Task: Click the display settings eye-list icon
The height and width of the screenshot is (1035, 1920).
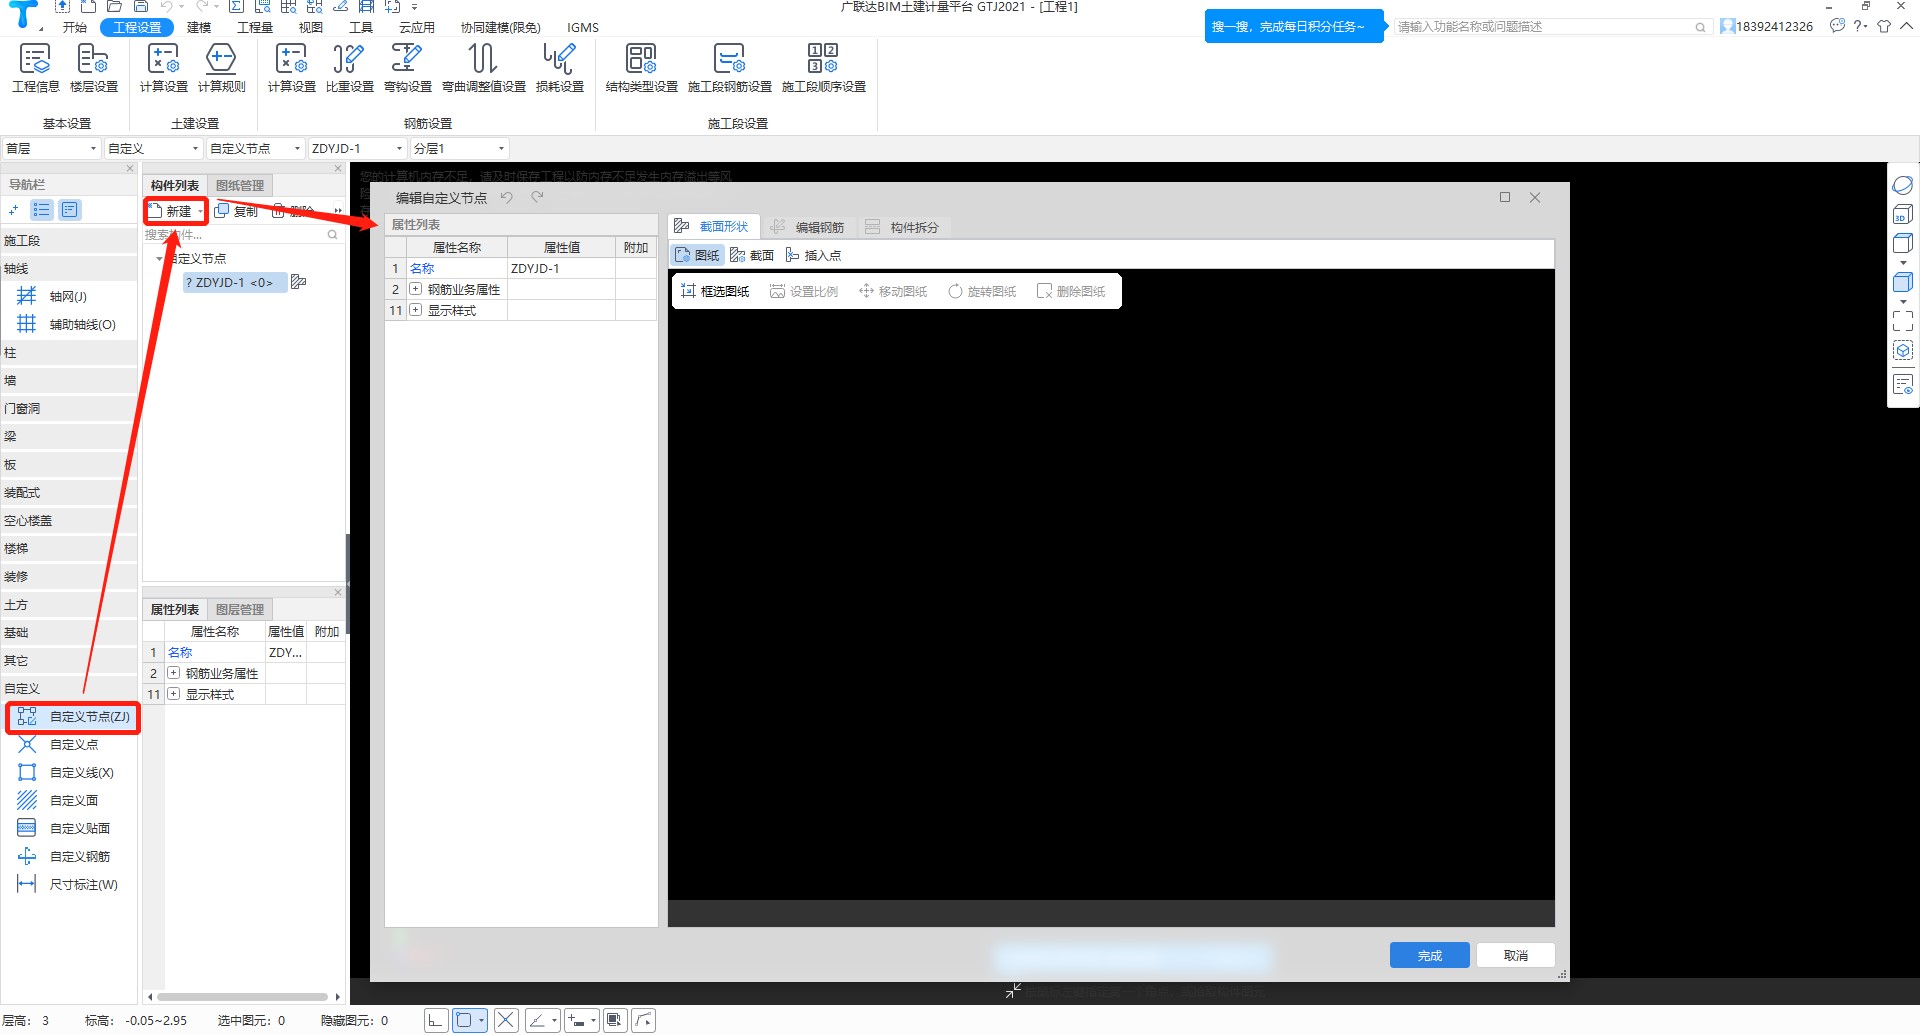Action: pyautogui.click(x=1903, y=384)
